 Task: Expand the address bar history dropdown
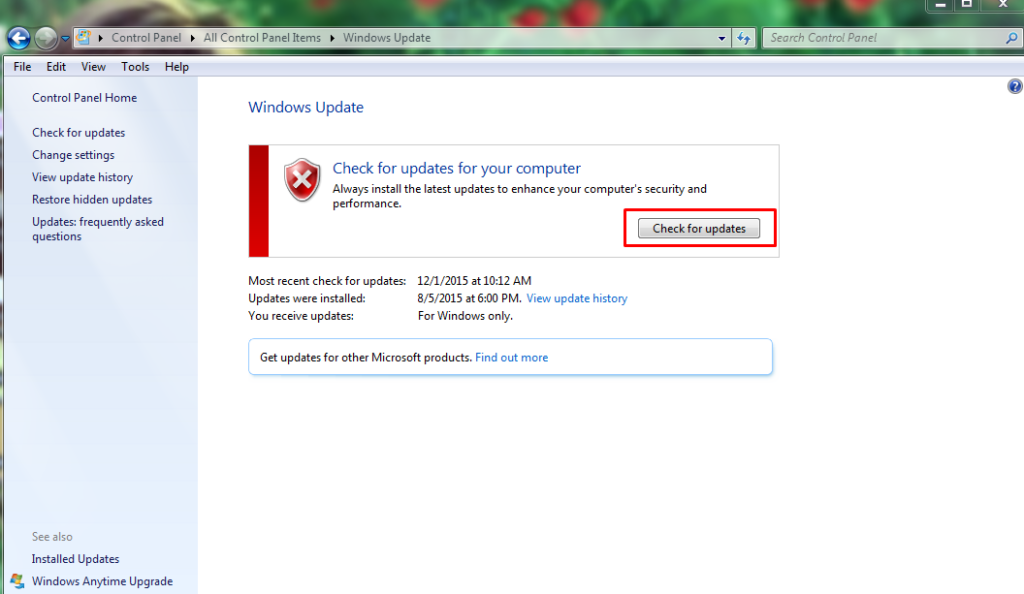point(722,38)
